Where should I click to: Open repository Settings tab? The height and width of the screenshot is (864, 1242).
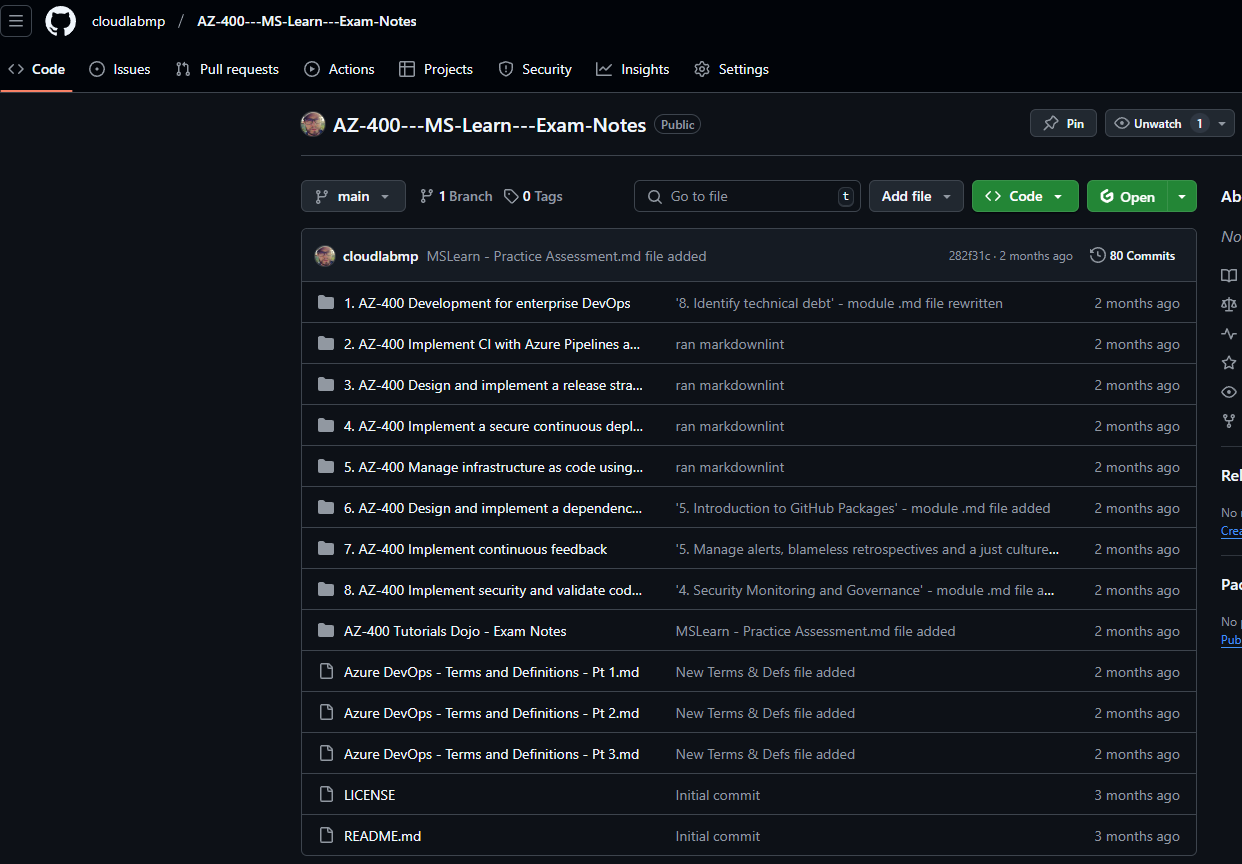click(731, 69)
